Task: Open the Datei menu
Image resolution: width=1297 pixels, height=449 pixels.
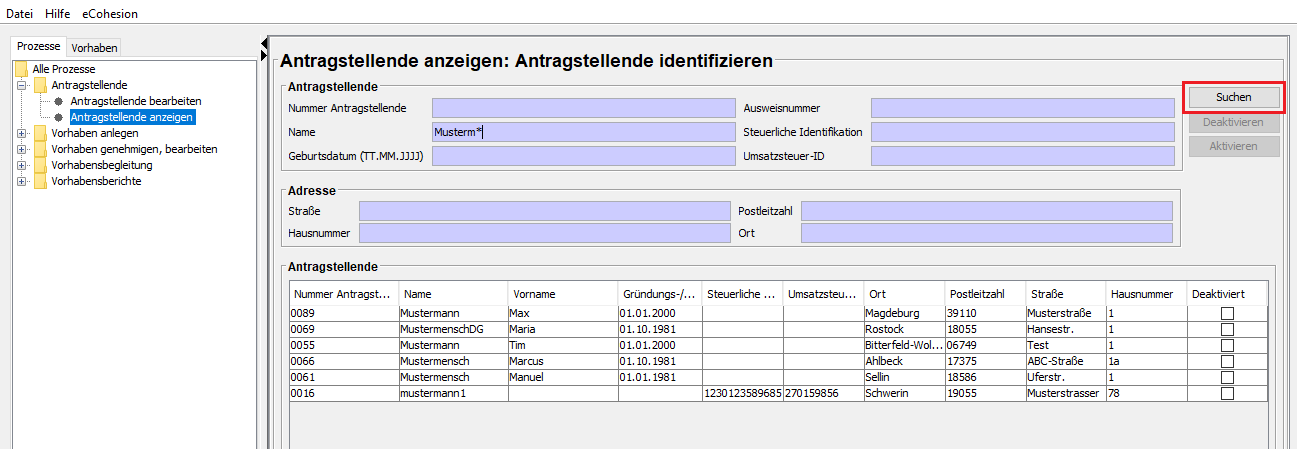Action: 20,14
